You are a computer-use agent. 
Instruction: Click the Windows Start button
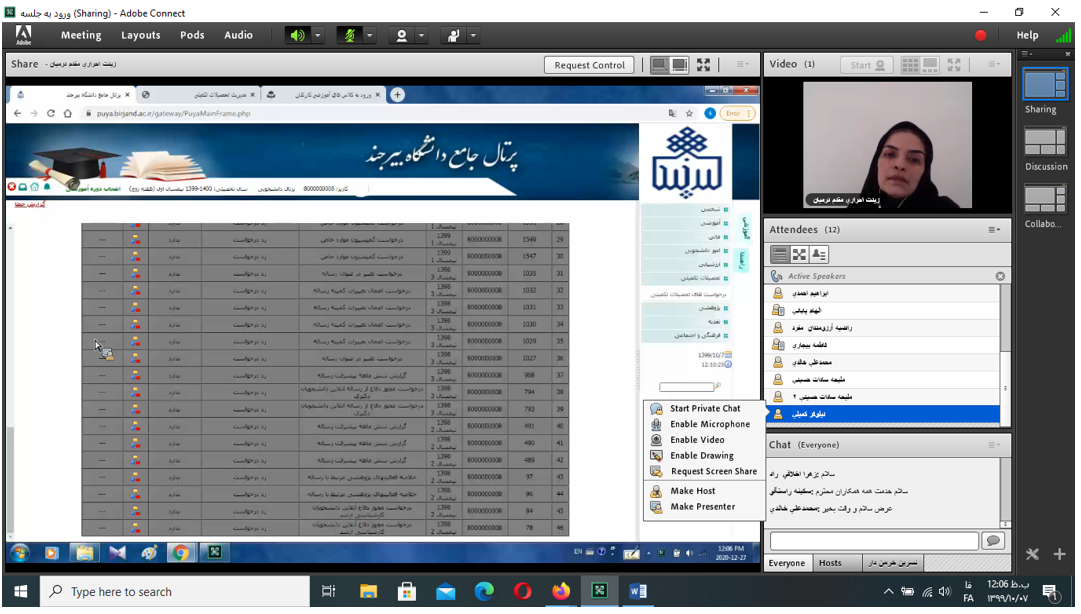click(20, 591)
